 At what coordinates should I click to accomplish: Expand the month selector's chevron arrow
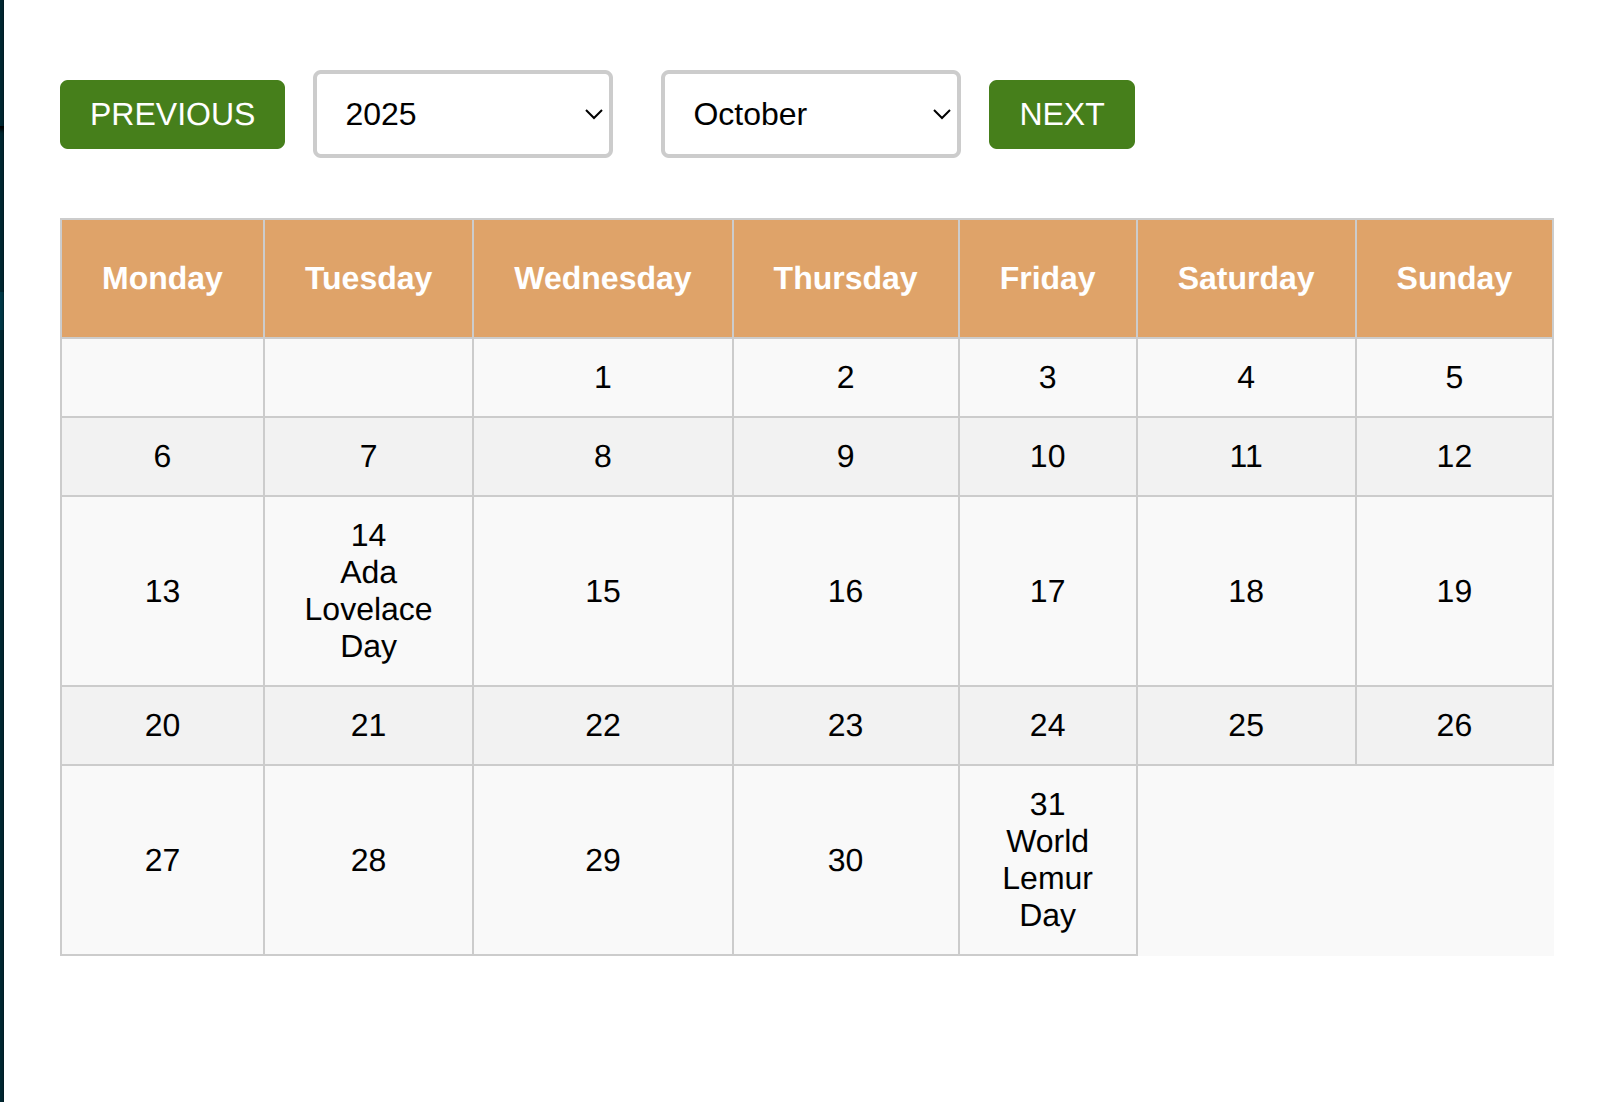[x=940, y=114]
